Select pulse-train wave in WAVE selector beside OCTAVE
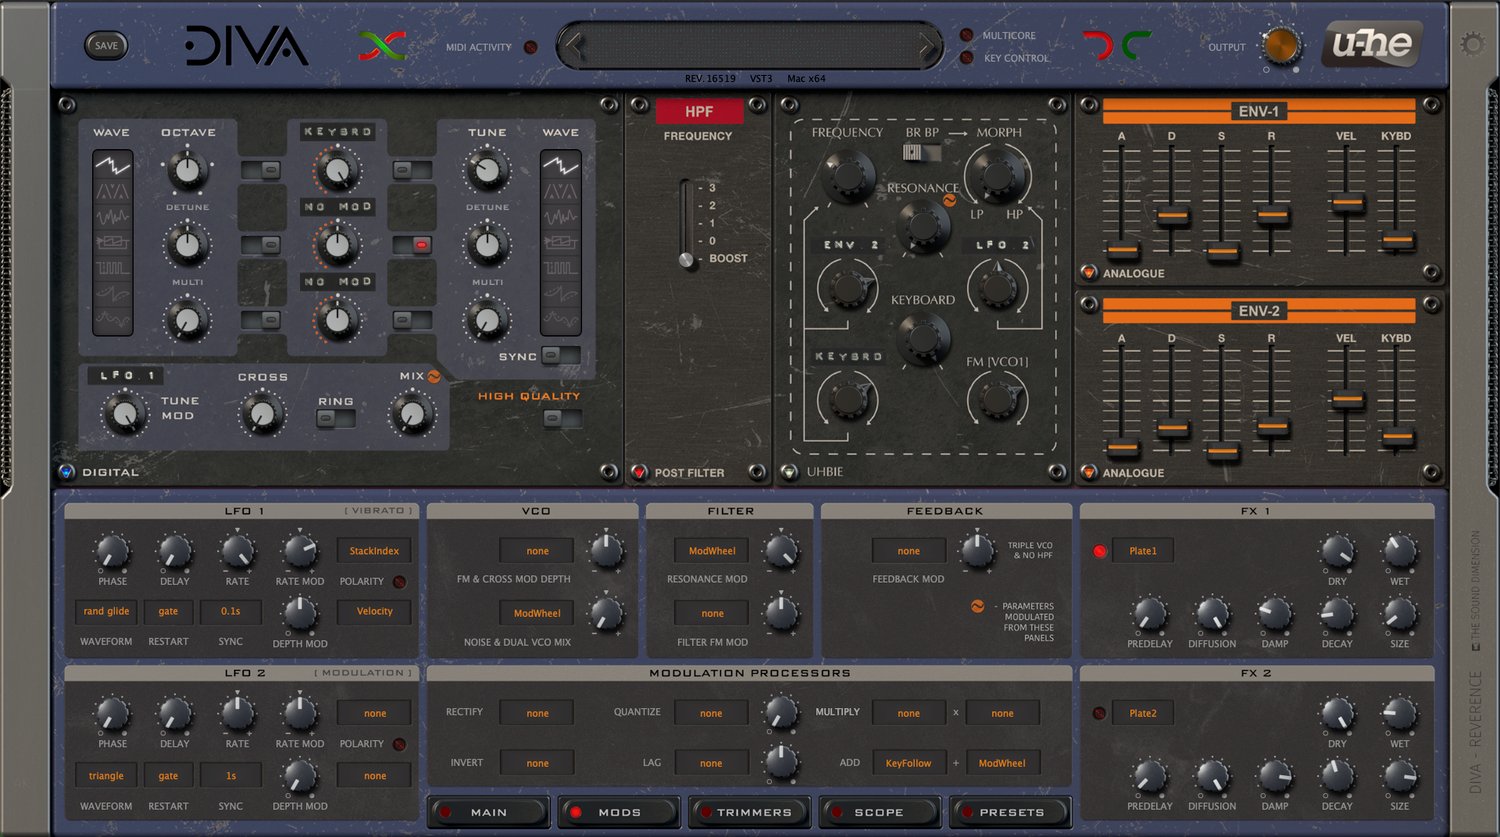 [x=112, y=268]
